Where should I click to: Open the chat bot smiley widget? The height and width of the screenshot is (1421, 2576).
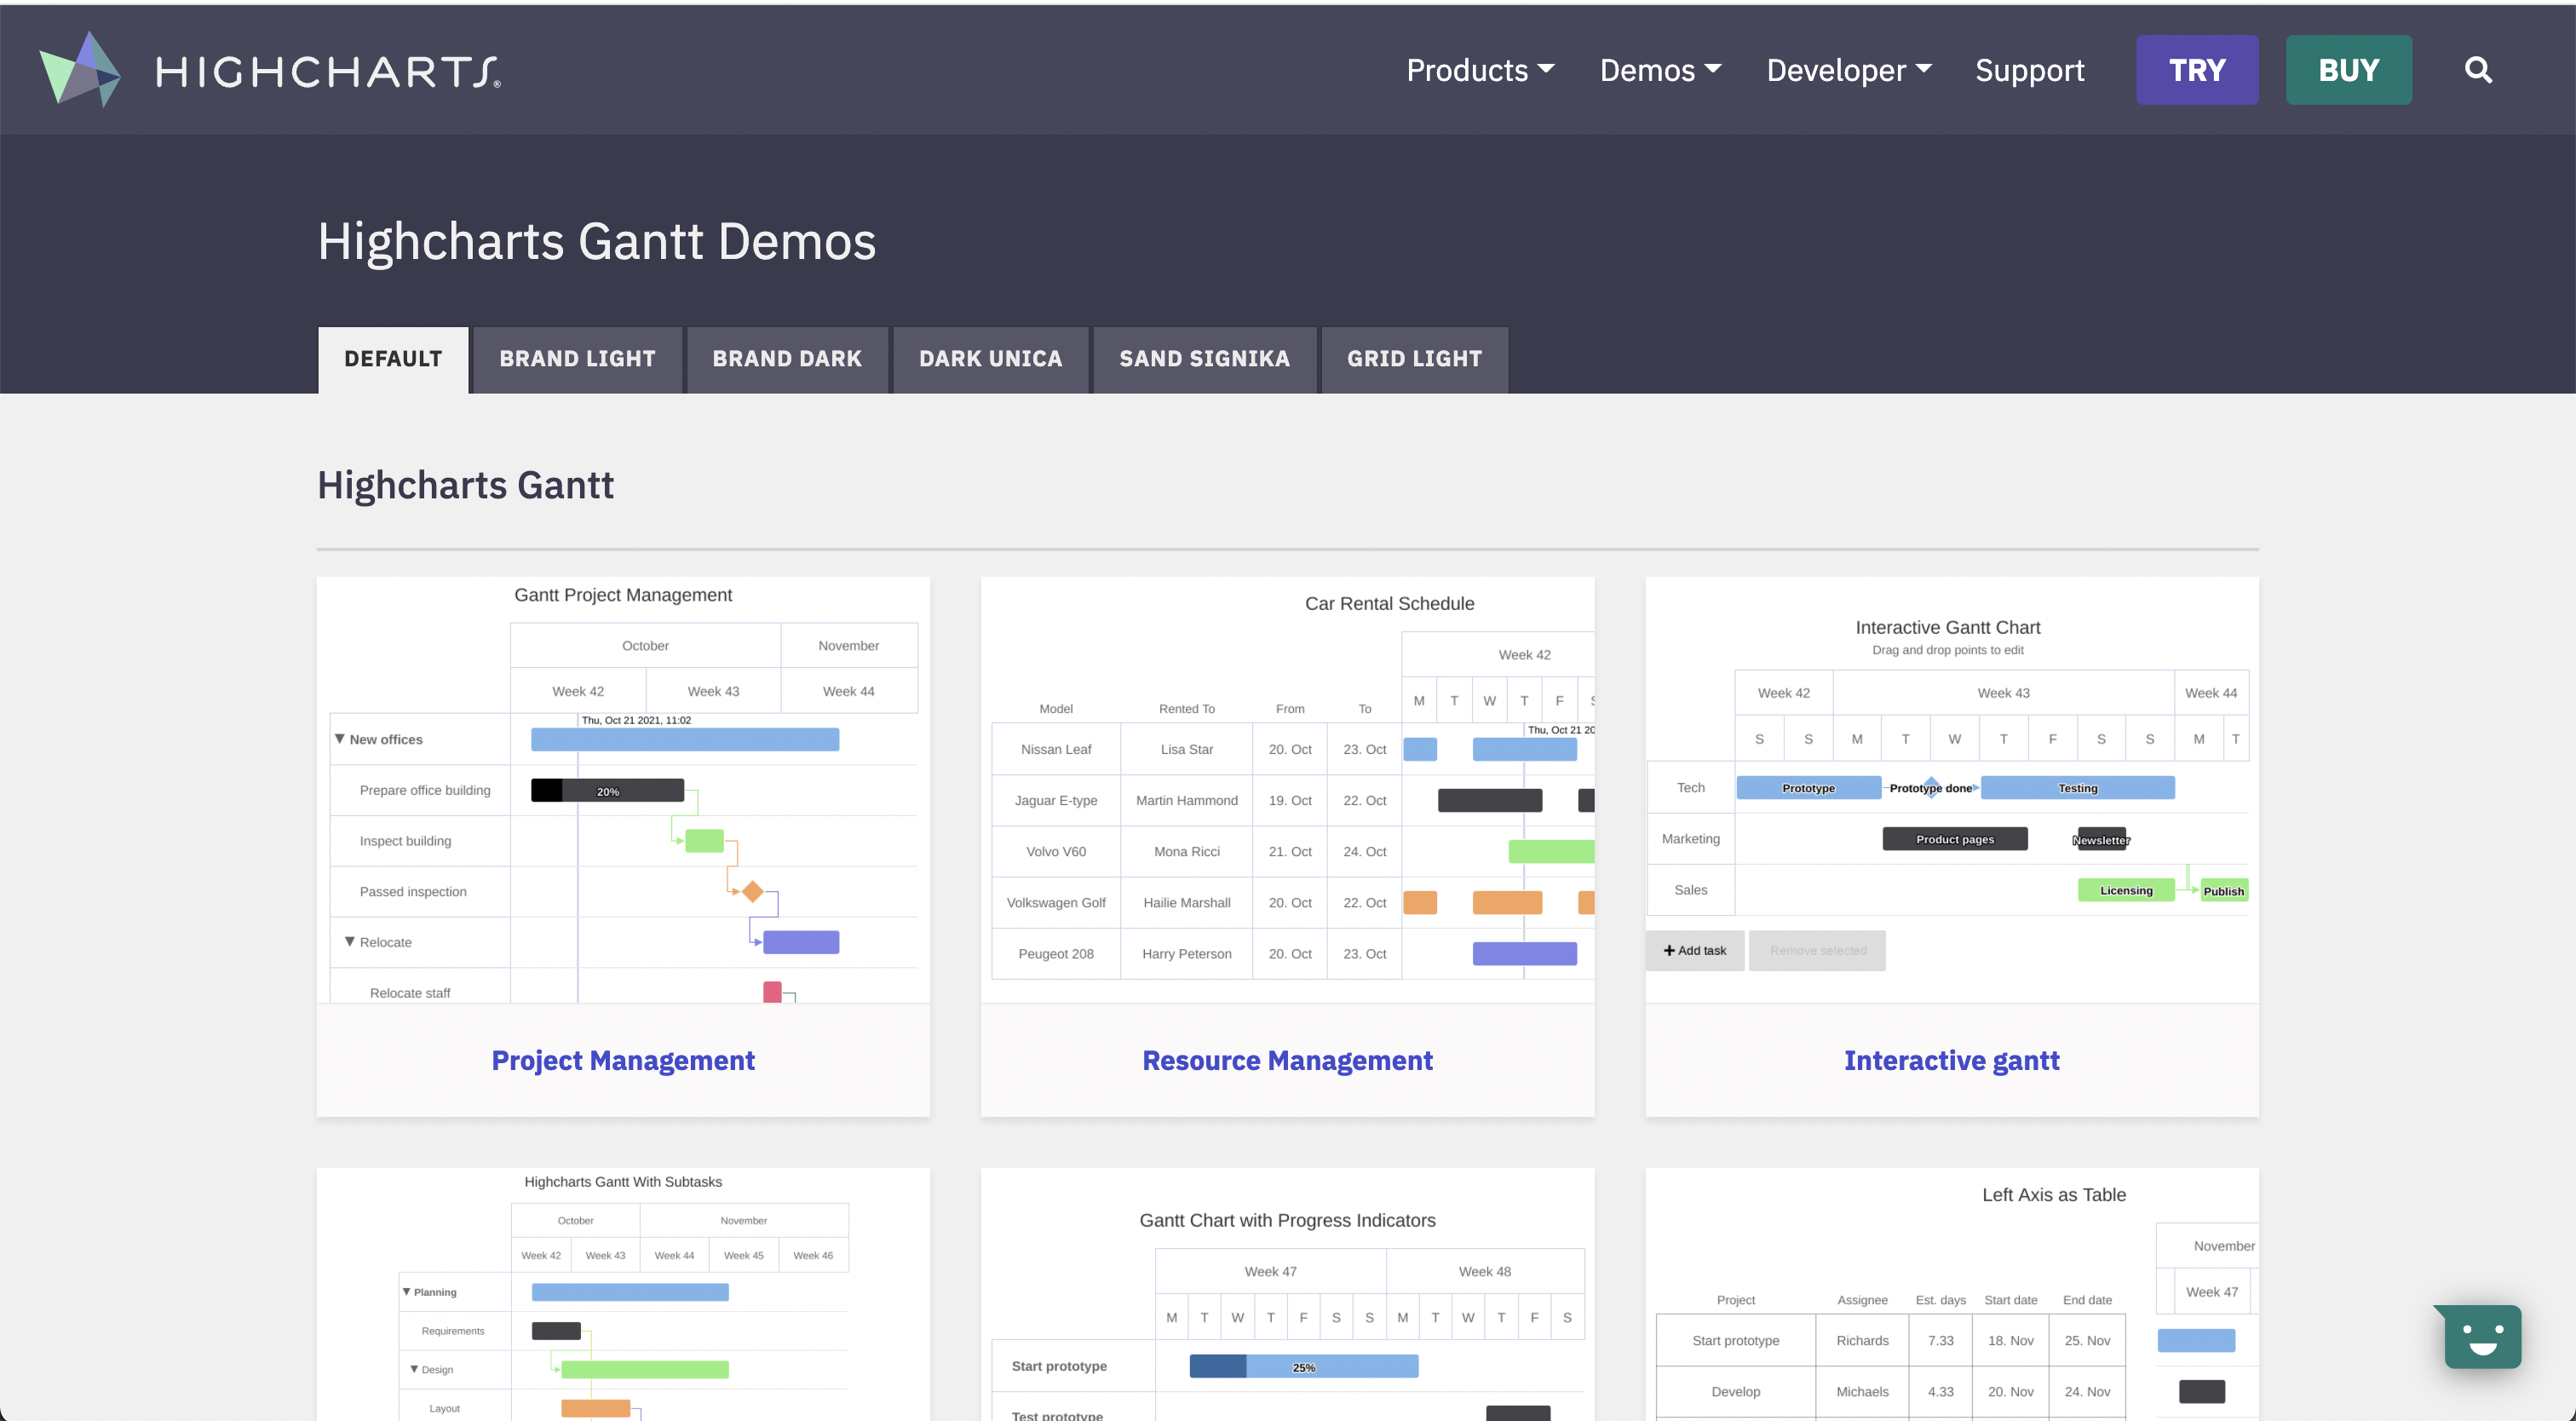click(x=2482, y=1337)
